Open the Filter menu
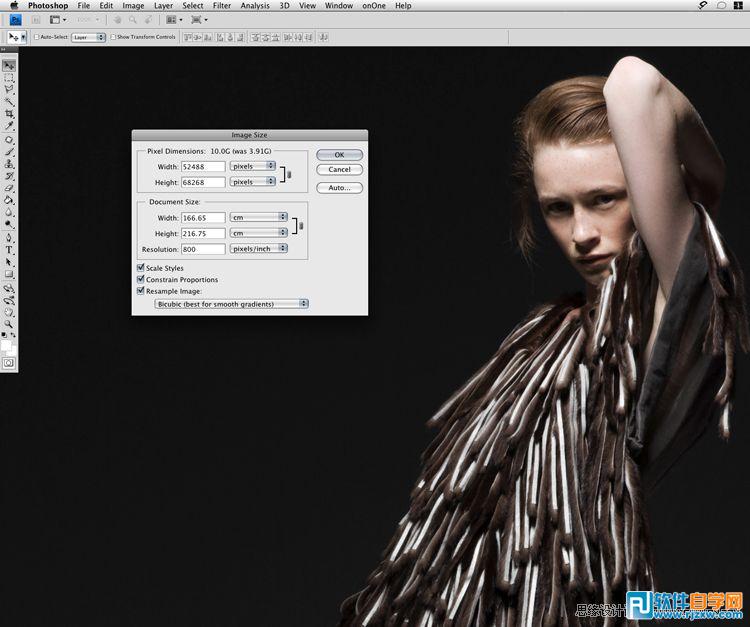The width and height of the screenshot is (750, 627). pos(221,6)
